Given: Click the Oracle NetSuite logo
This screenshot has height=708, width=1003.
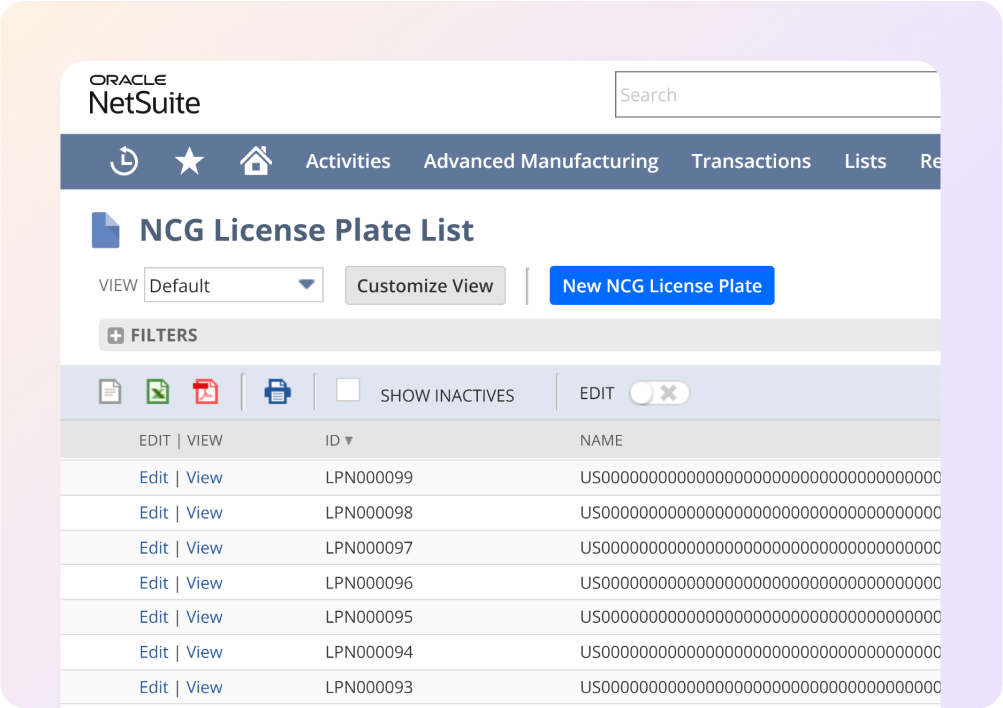Looking at the screenshot, I should tap(145, 95).
